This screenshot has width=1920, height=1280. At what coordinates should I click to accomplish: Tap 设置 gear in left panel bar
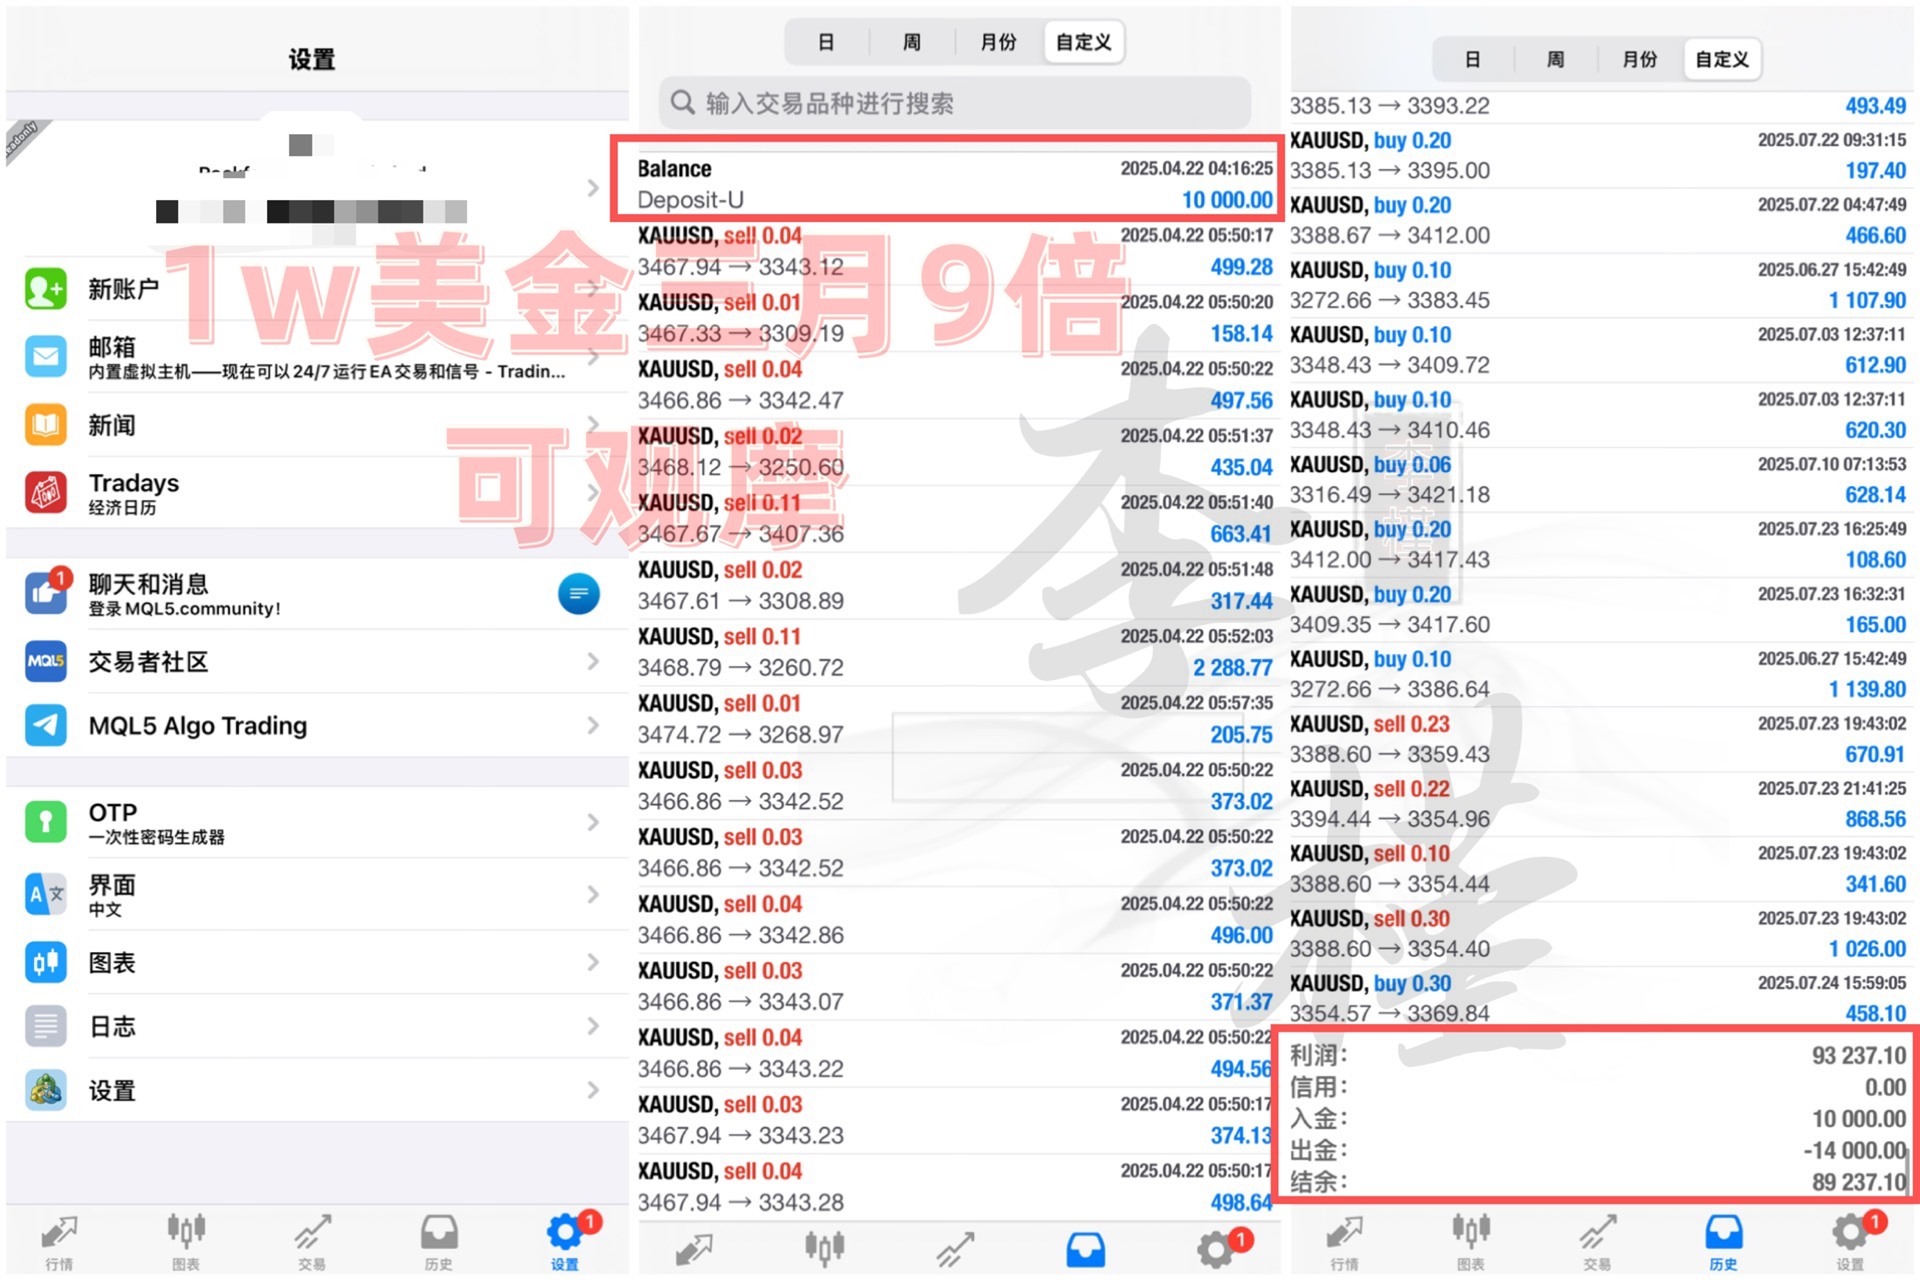pos(565,1242)
